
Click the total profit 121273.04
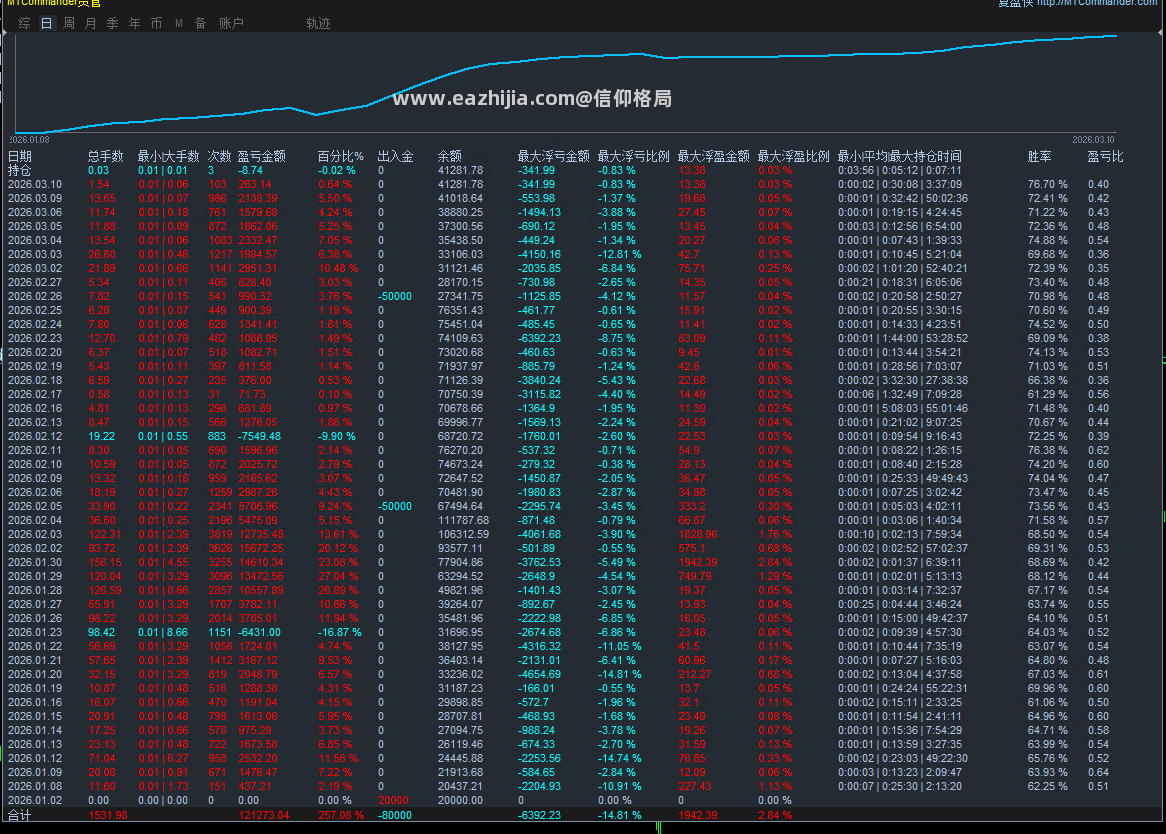264,815
